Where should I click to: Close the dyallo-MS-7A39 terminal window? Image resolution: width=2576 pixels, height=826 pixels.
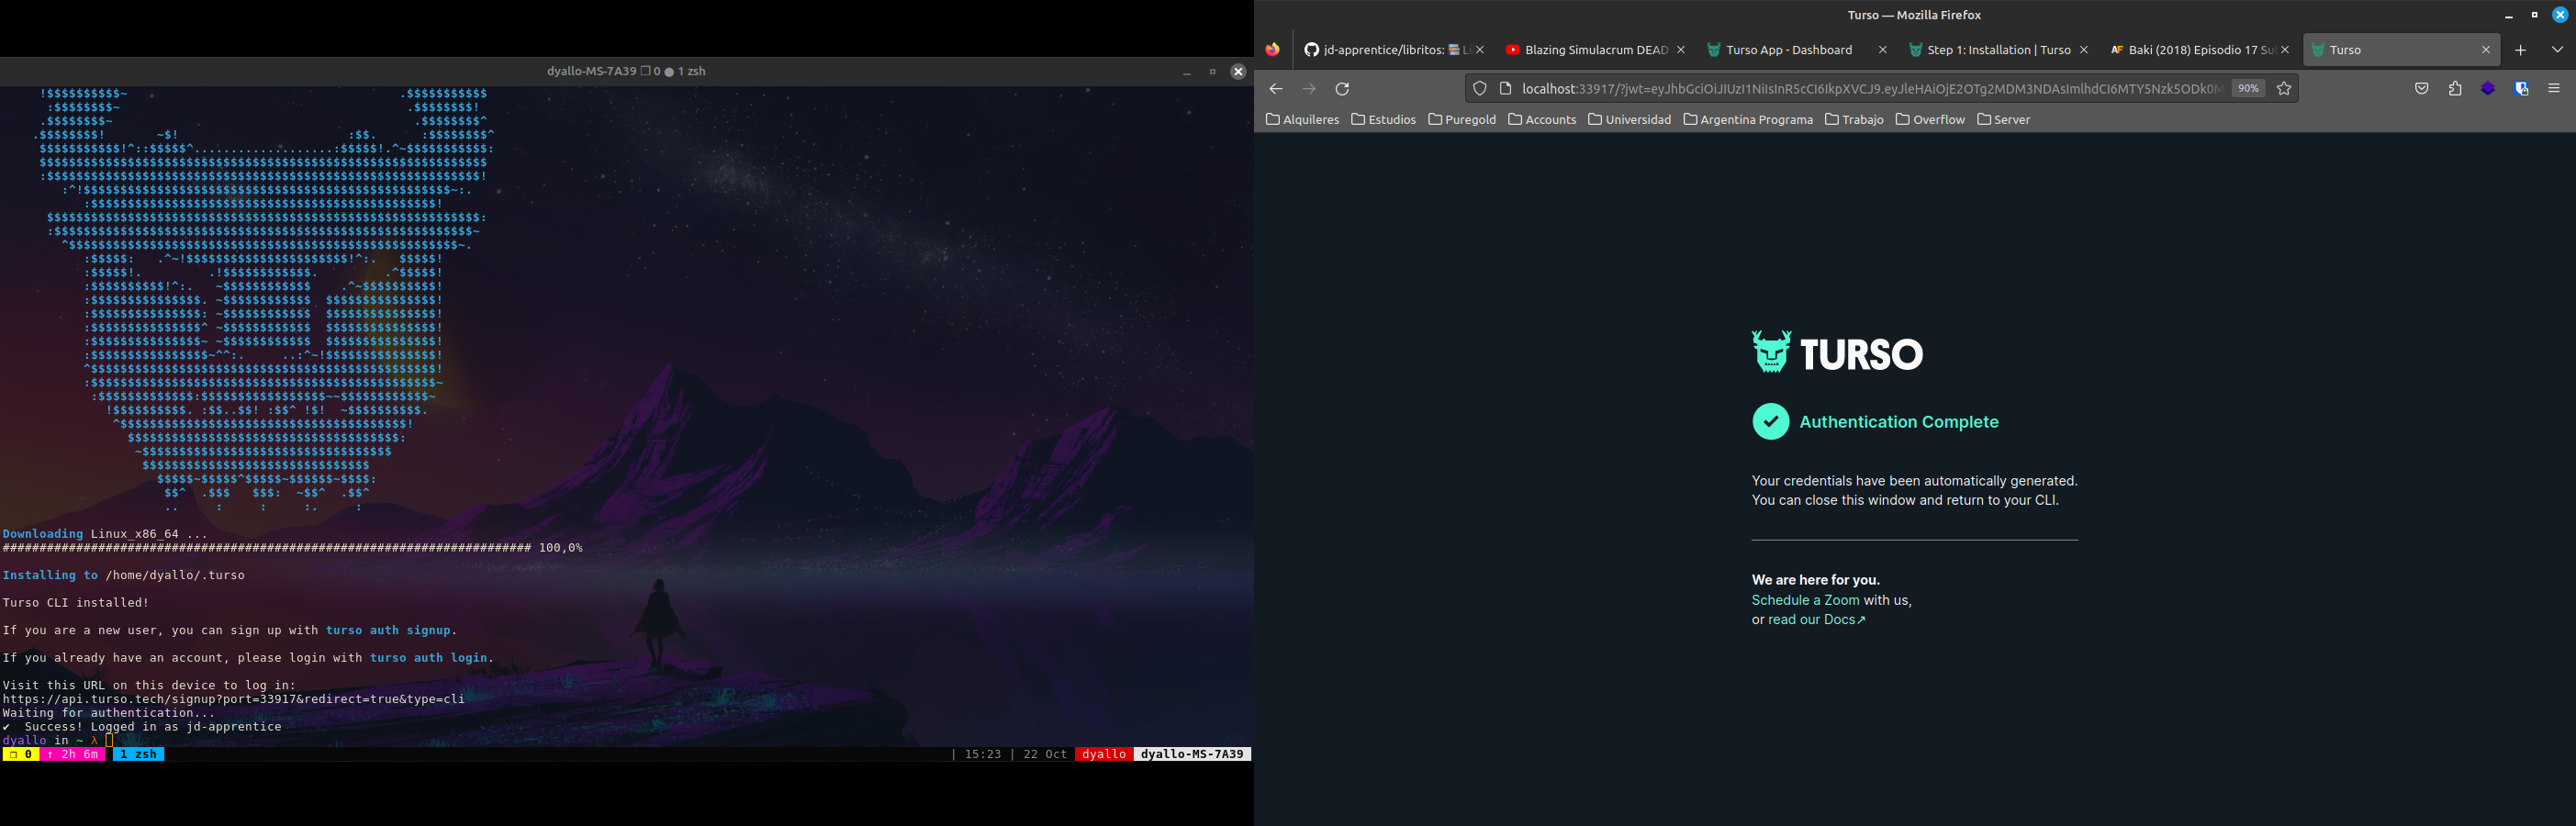pos(1238,72)
